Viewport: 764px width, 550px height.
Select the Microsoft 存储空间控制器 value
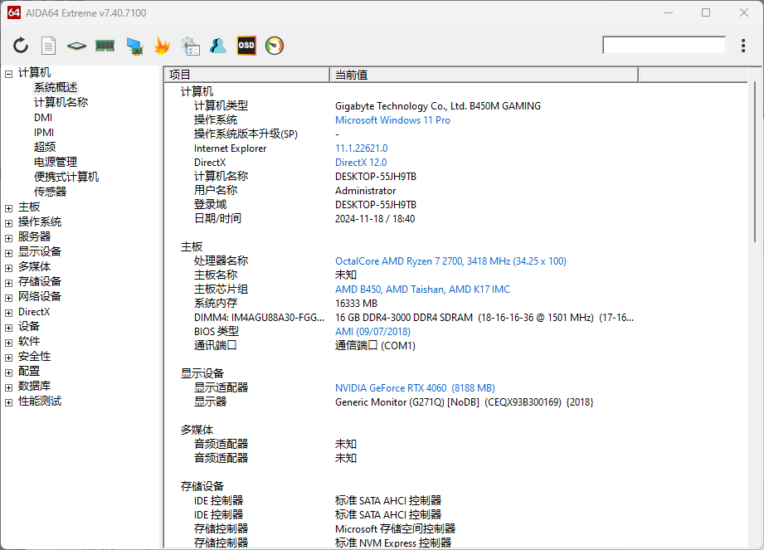(395, 529)
